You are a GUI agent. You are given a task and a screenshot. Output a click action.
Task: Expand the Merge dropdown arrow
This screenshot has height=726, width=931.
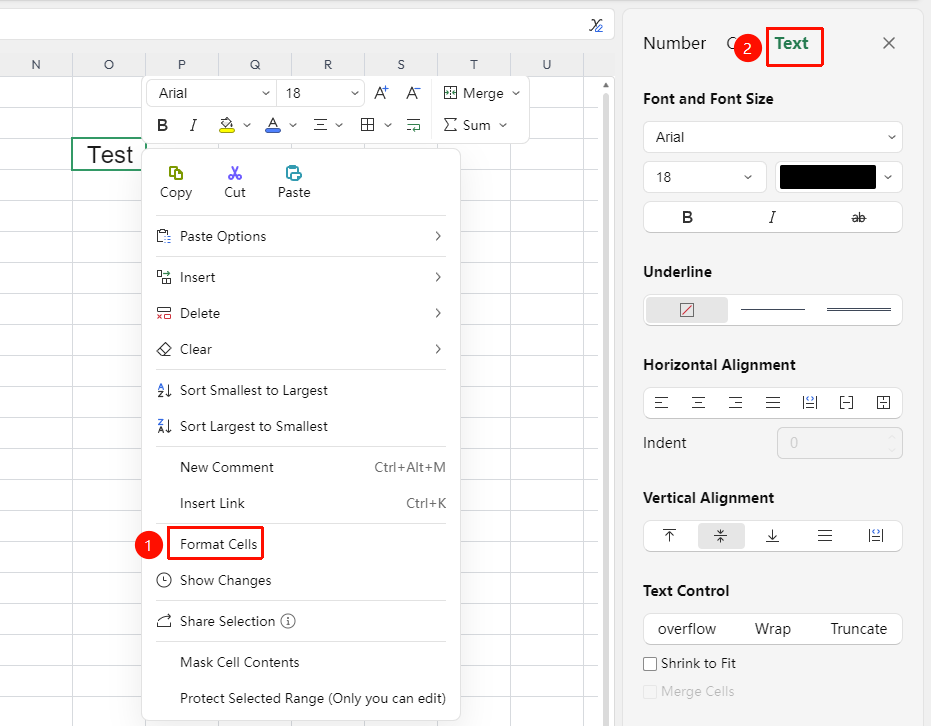516,93
